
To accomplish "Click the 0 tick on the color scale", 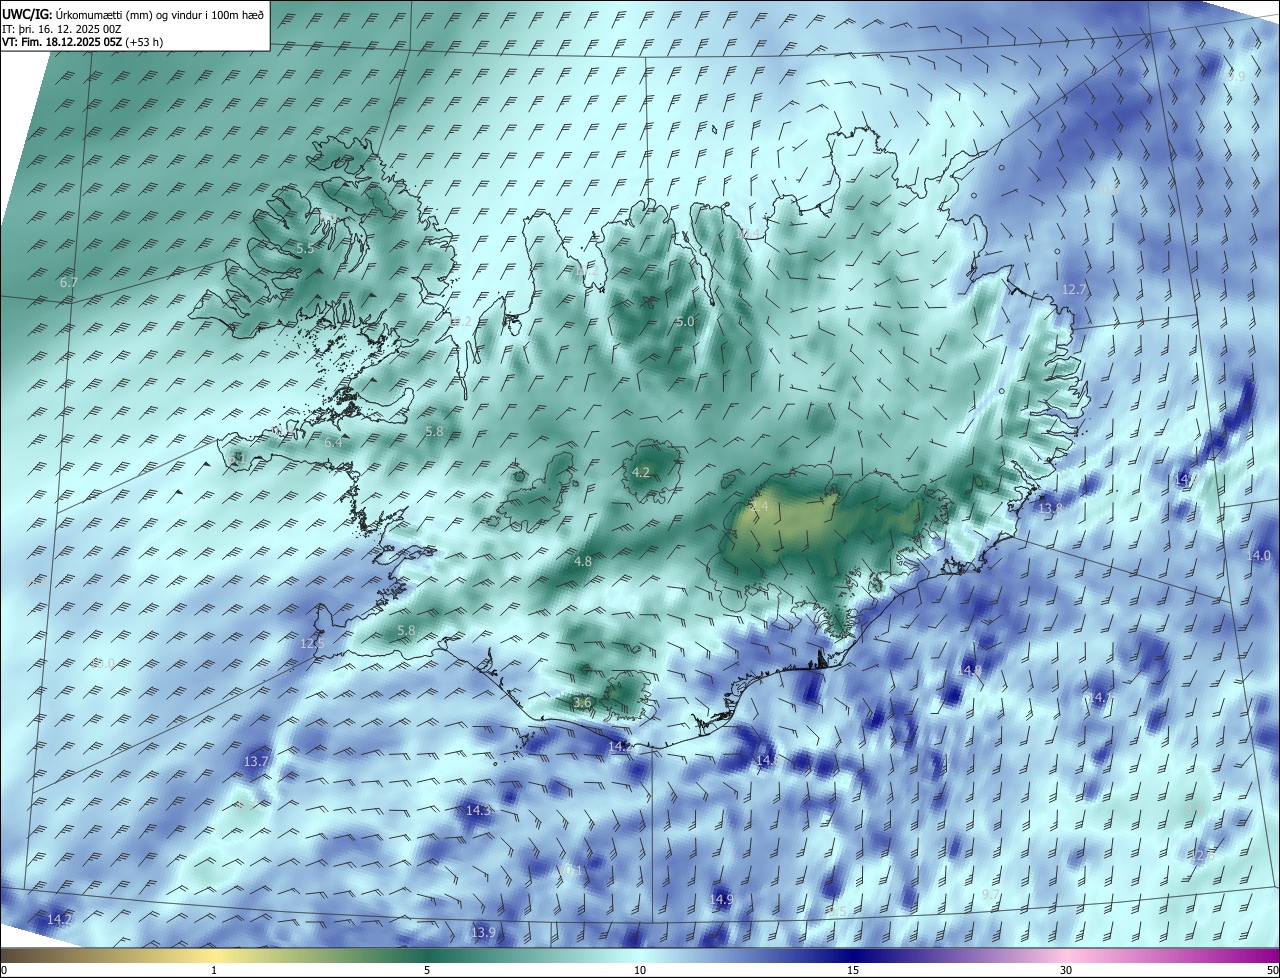I will pyautogui.click(x=4, y=970).
